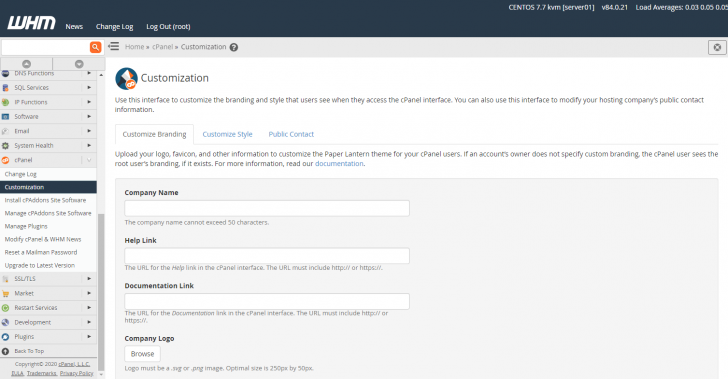This screenshot has width=728, height=379.
Task: Click the Restart Services green icon
Action: (6, 307)
